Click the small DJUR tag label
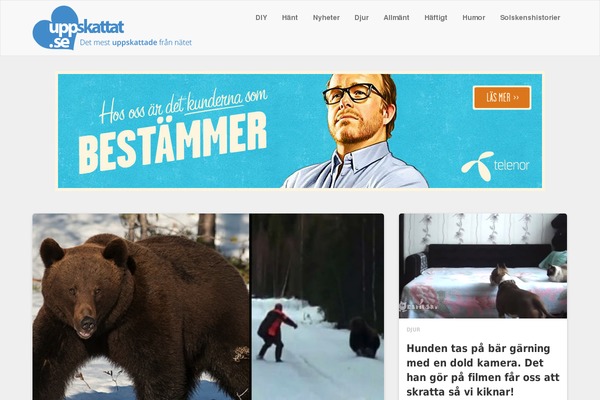Screen dimensions: 600x400 click(413, 330)
